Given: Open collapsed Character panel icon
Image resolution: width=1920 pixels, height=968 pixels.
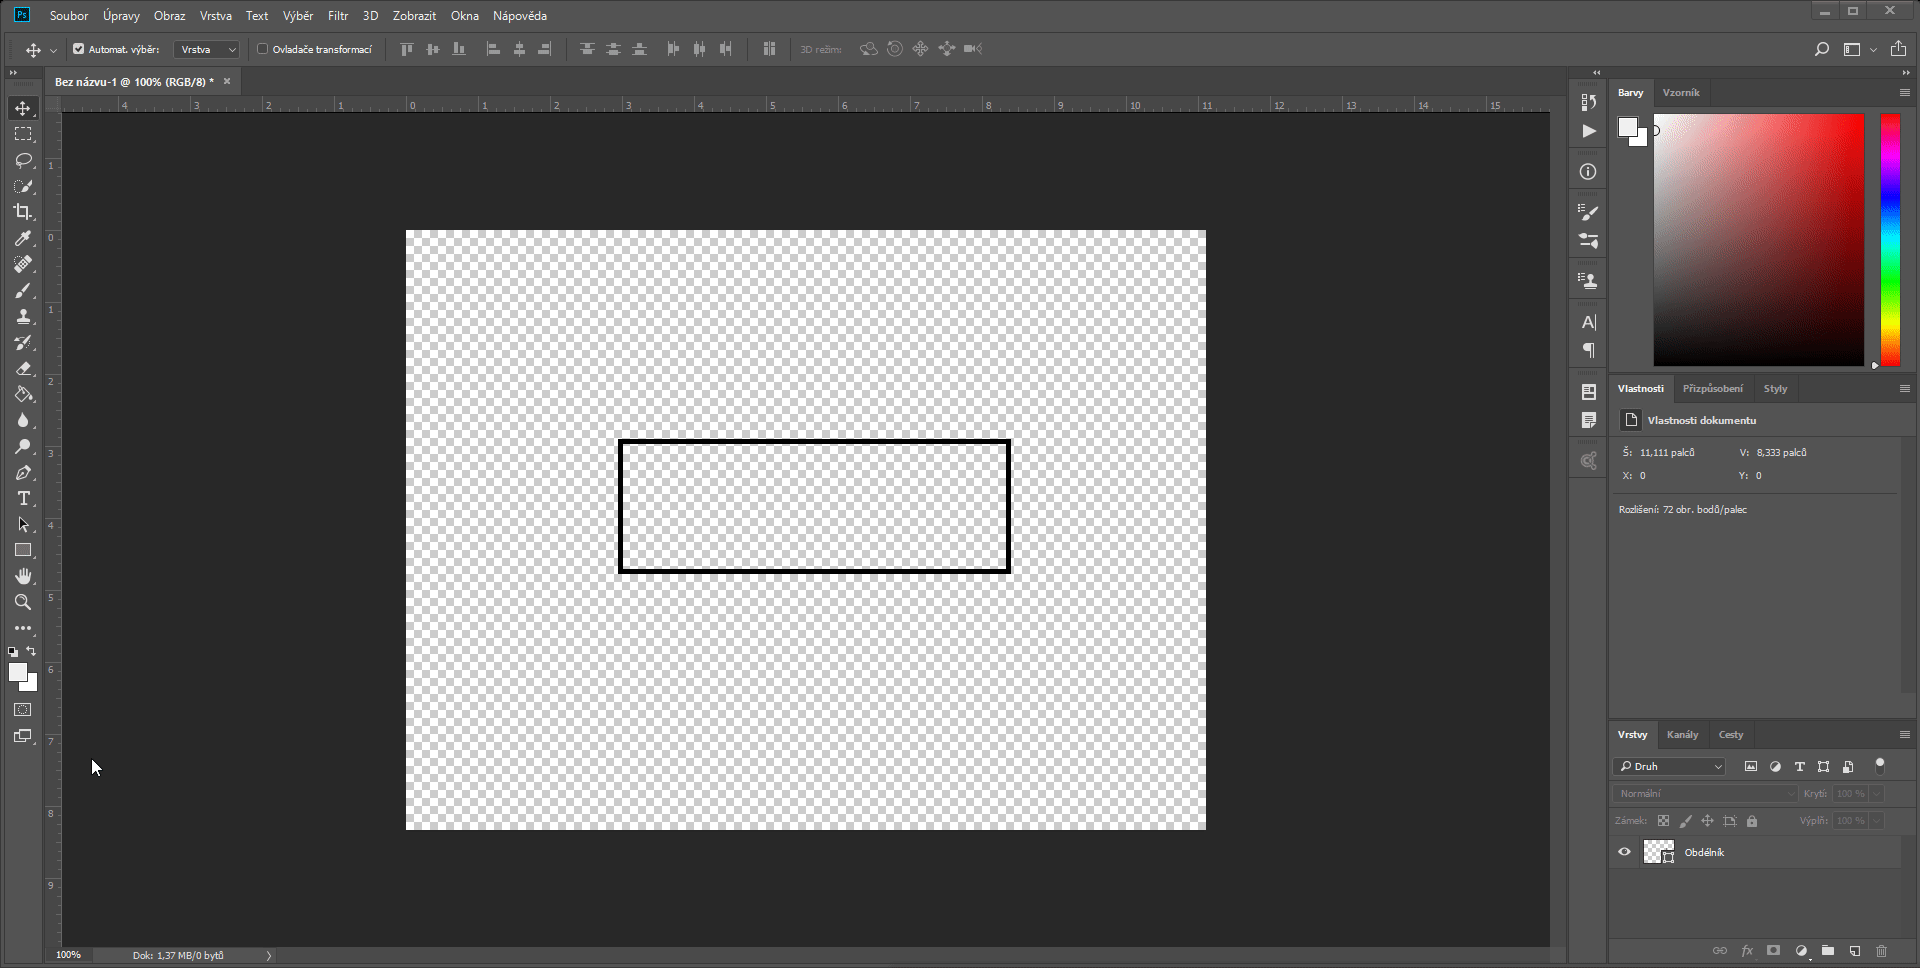Looking at the screenshot, I should click(1588, 322).
